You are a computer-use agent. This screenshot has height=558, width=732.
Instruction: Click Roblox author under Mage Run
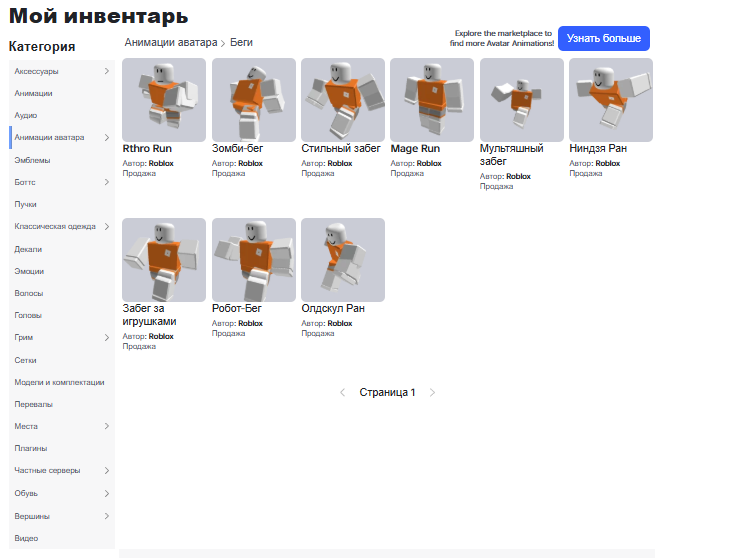click(x=429, y=163)
